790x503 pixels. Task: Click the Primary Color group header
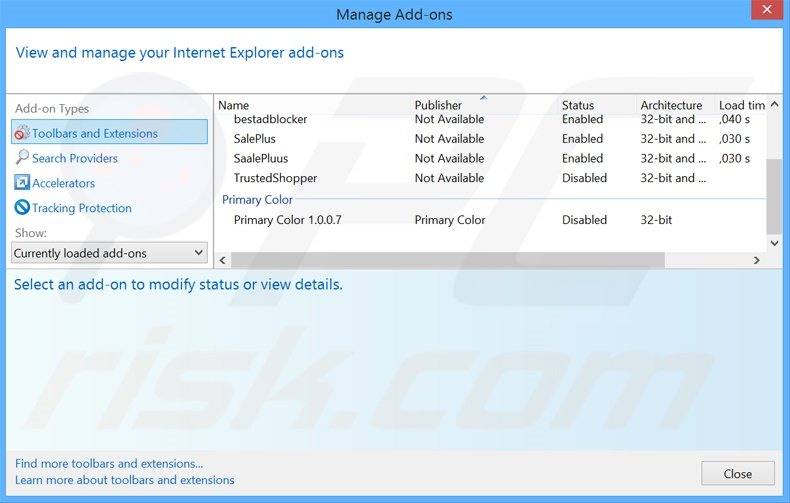(x=257, y=200)
